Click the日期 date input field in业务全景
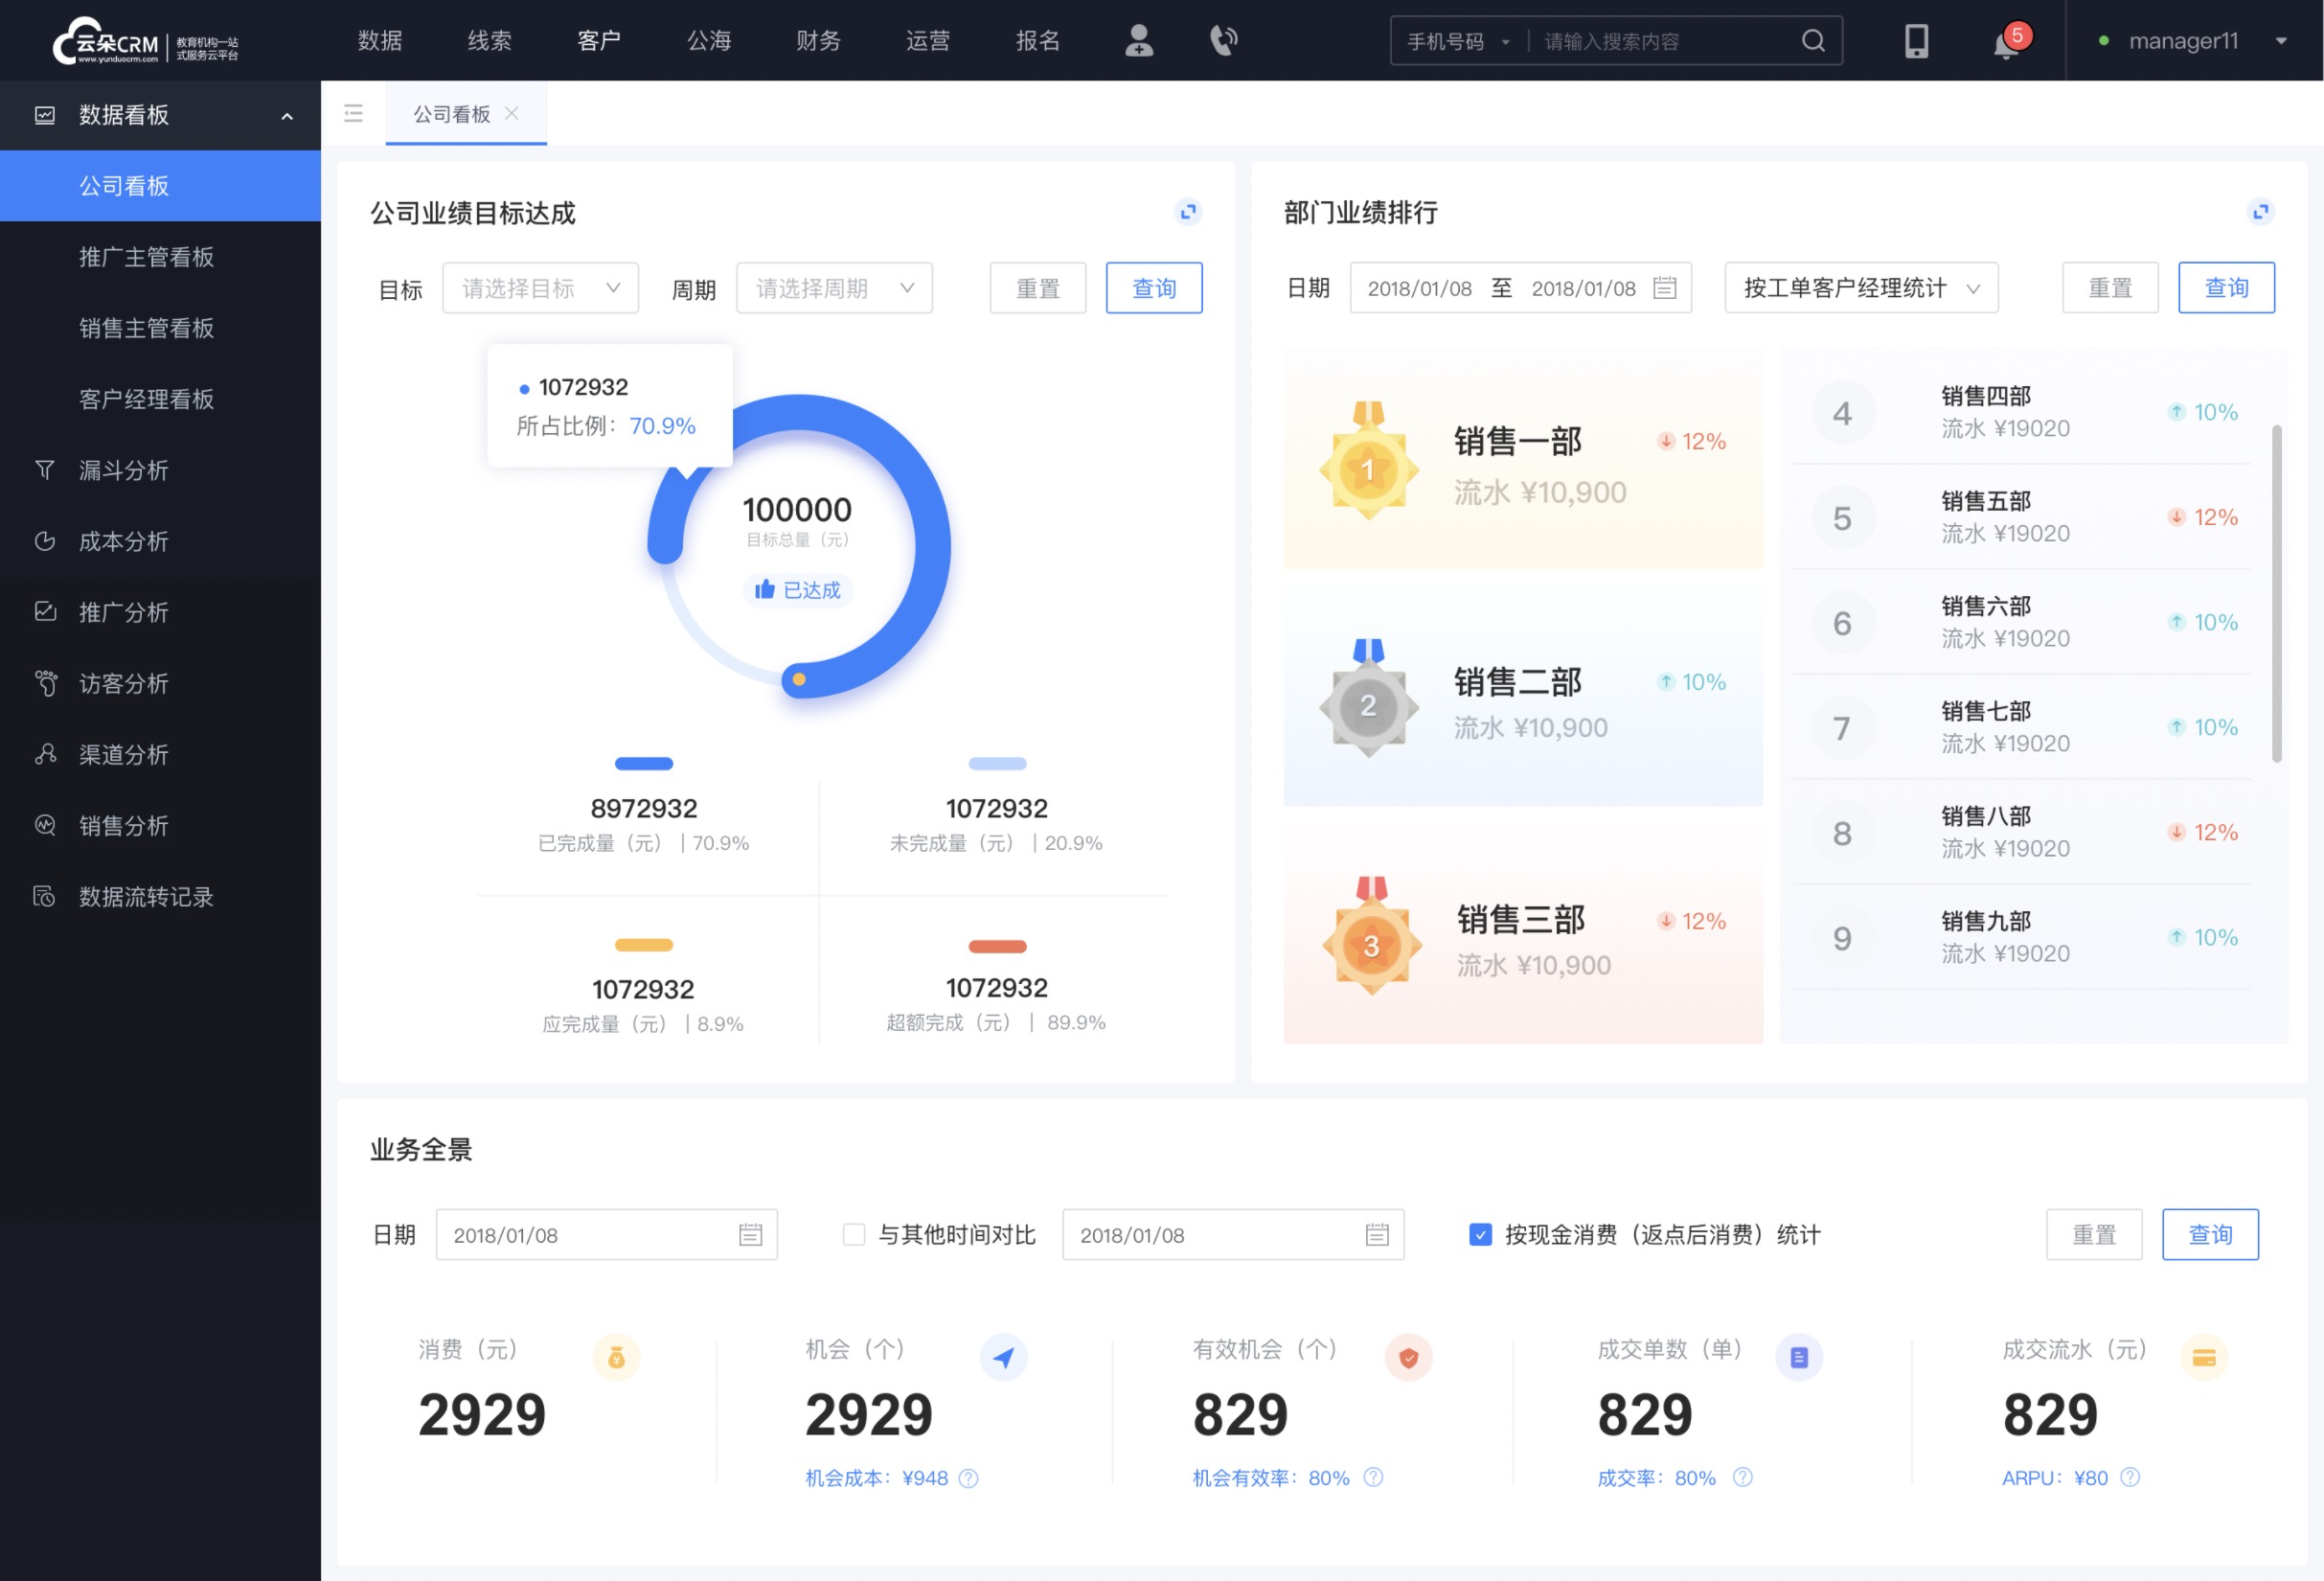 coord(604,1235)
